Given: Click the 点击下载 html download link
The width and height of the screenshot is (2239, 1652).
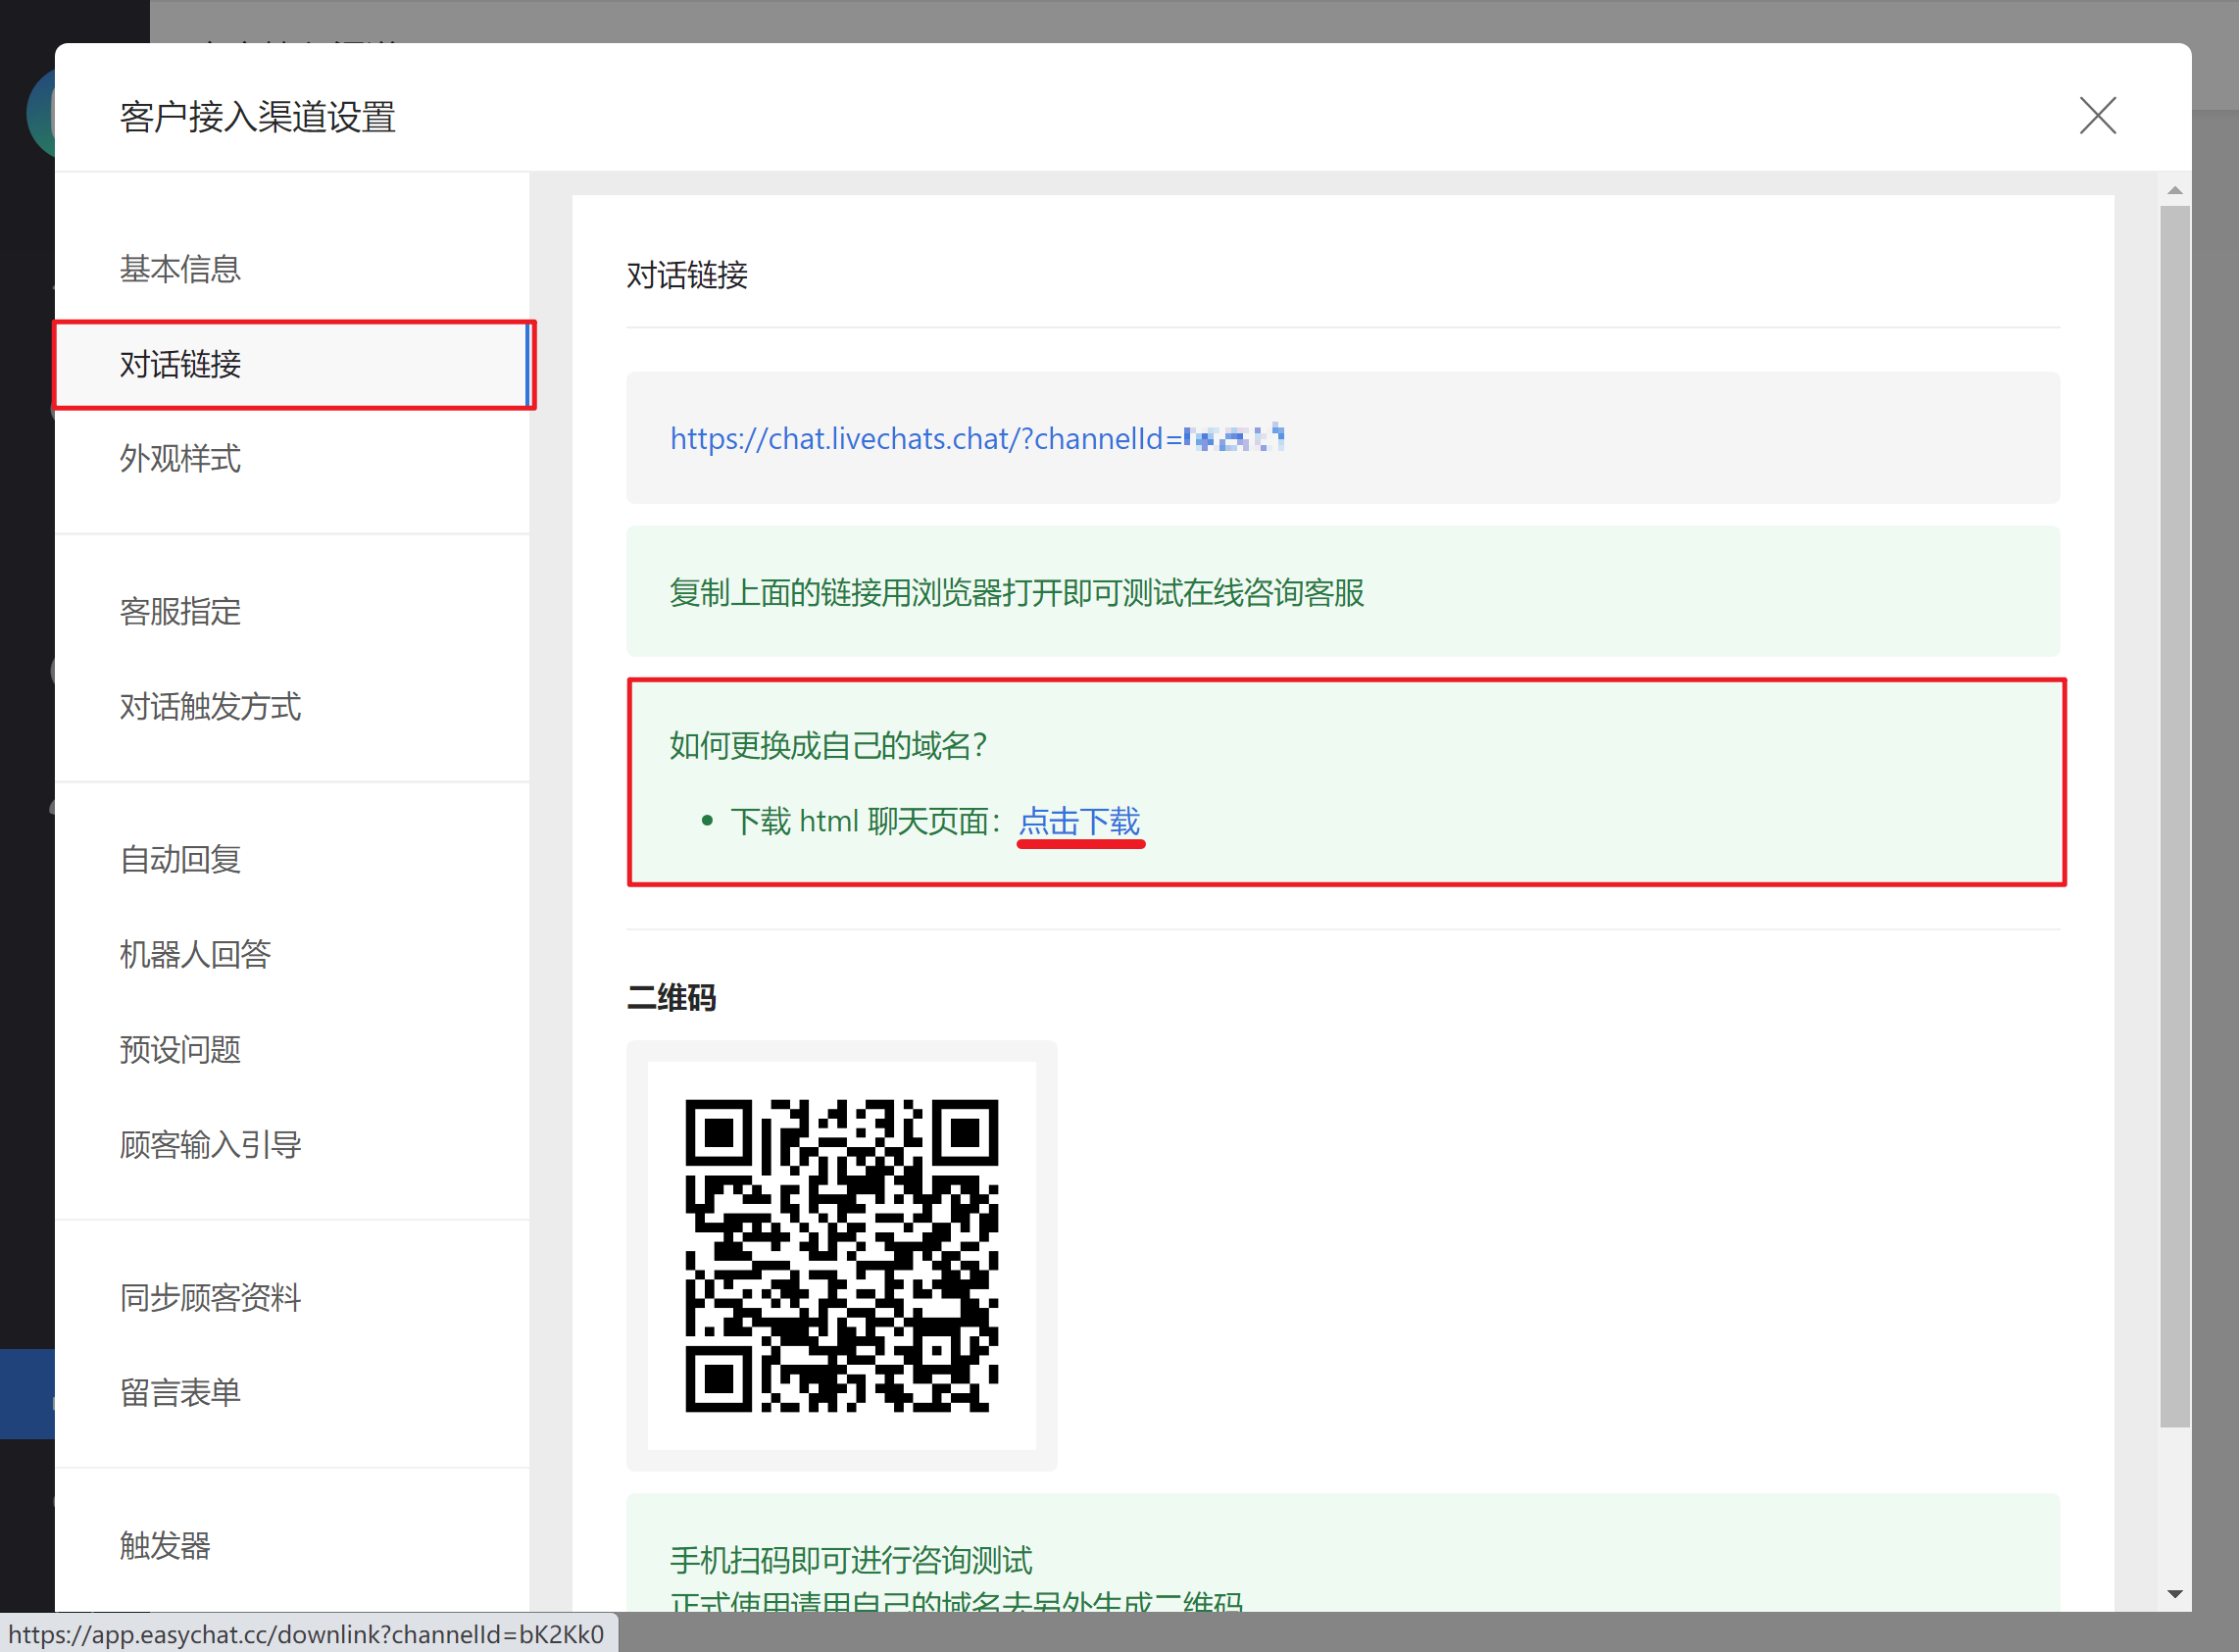Looking at the screenshot, I should coord(1079,821).
